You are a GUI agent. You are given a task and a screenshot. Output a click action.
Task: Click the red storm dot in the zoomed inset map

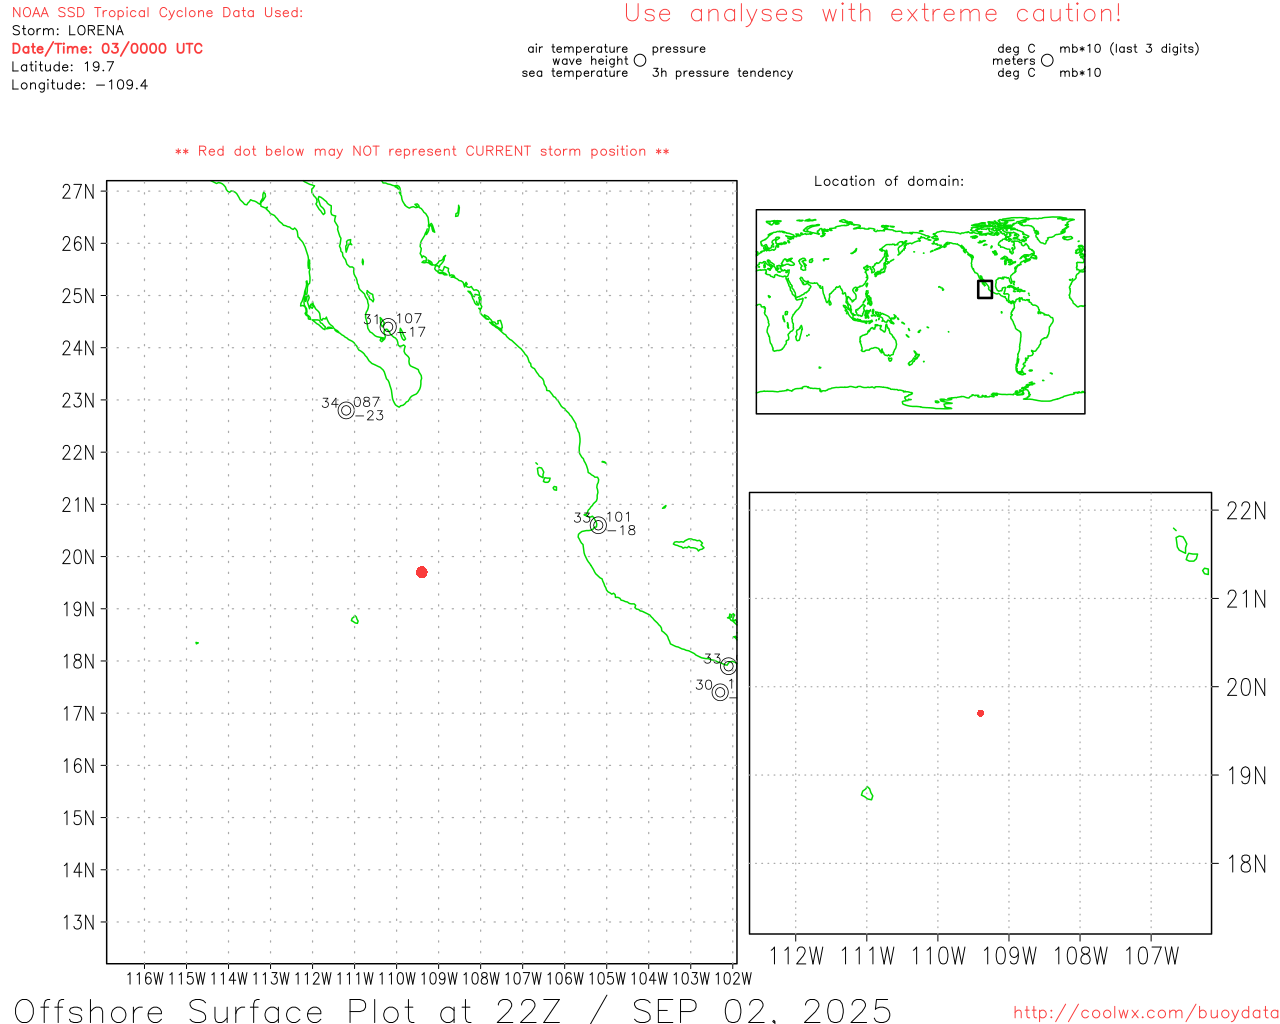point(981,713)
